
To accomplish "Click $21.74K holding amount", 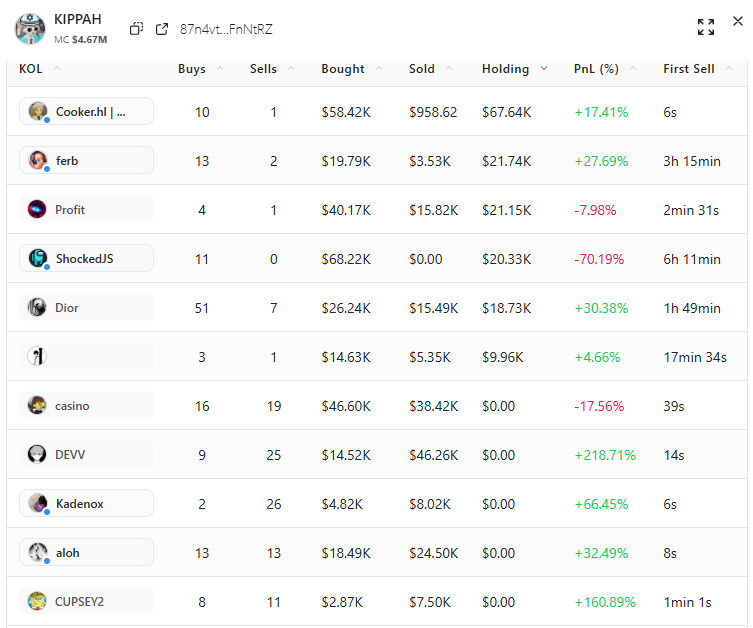I will tap(507, 161).
